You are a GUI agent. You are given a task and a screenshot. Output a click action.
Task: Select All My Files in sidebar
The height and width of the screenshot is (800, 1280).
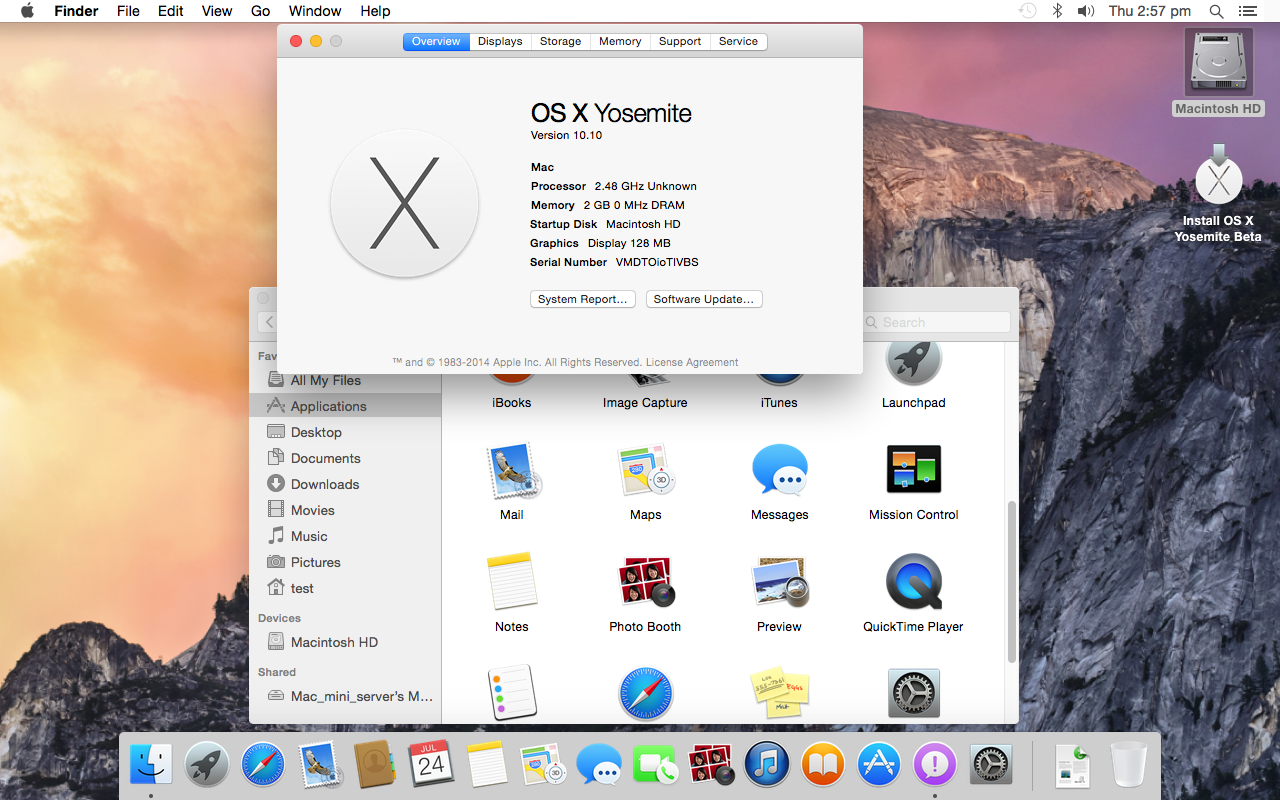(x=345, y=380)
